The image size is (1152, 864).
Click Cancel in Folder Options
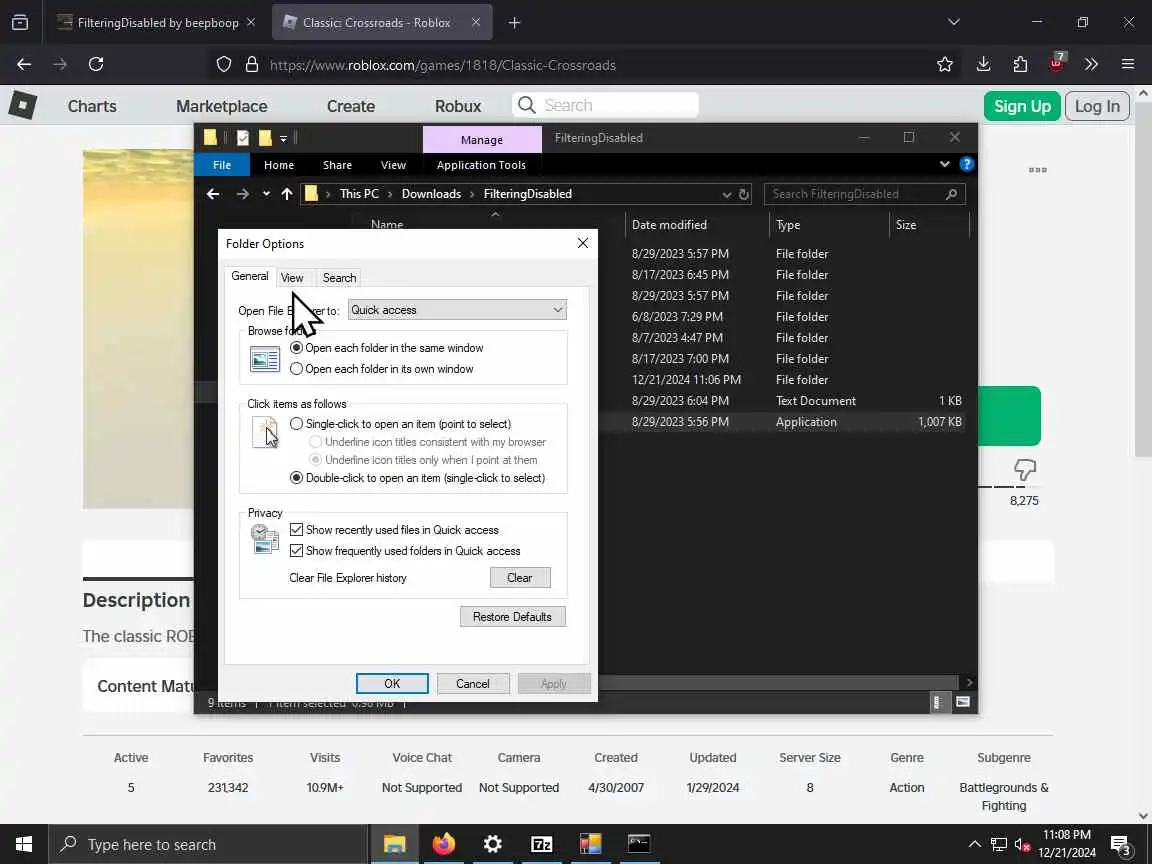click(472, 683)
